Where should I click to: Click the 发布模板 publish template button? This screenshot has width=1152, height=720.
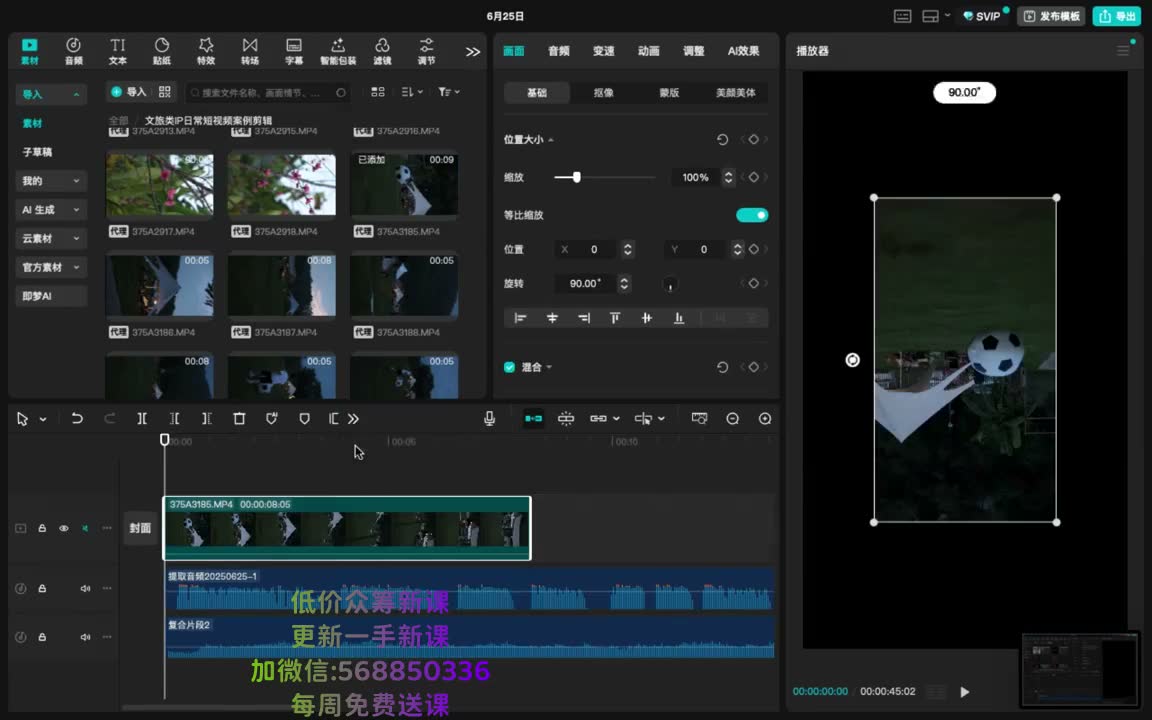[x=1052, y=16]
